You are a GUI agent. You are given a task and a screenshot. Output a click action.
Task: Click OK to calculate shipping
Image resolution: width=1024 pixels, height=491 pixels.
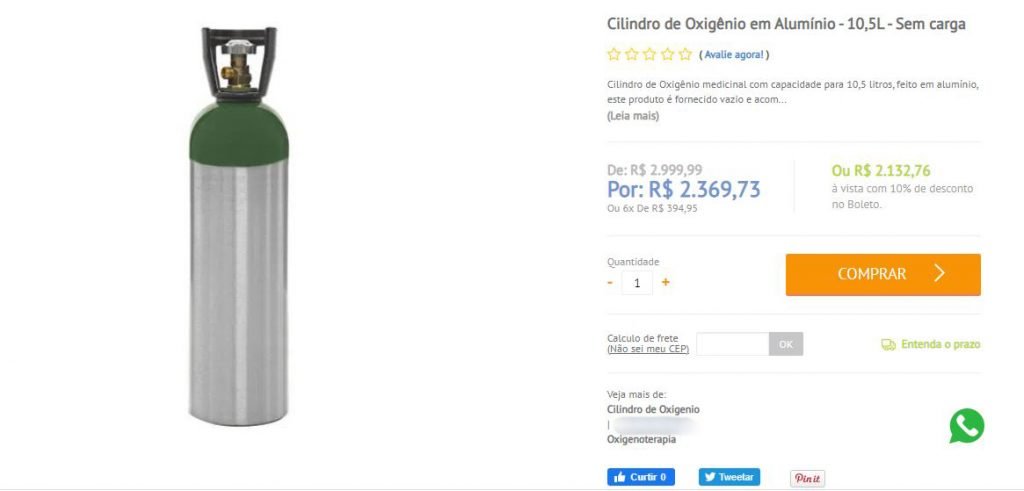click(x=786, y=344)
